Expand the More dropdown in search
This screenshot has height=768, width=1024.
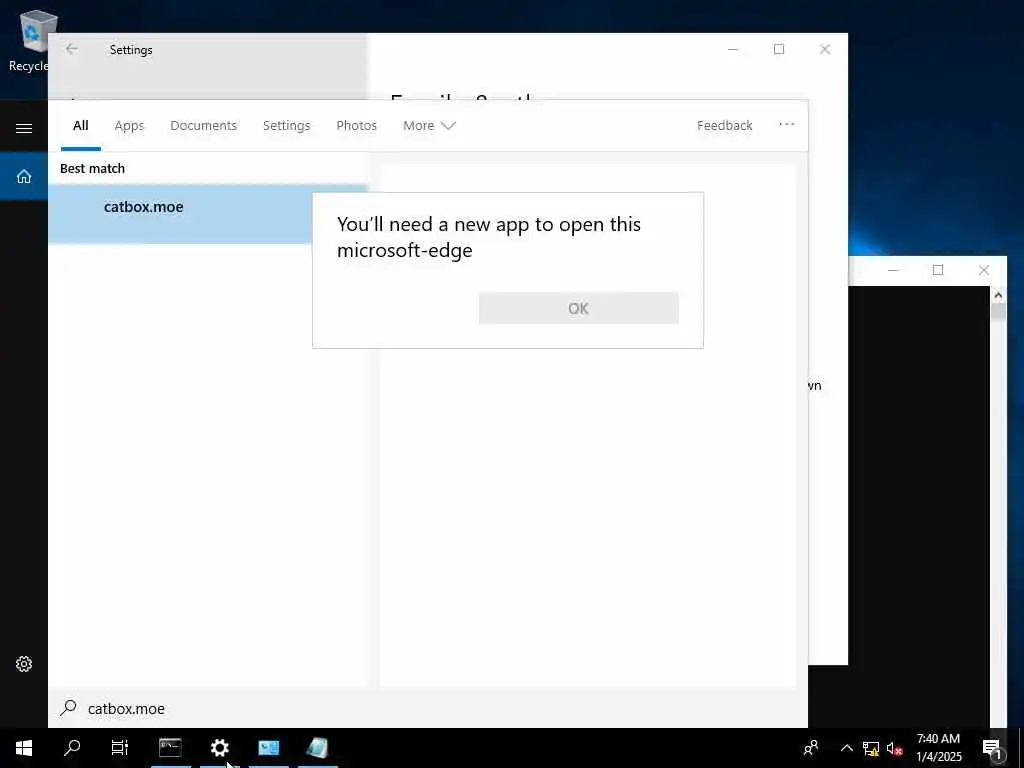click(x=429, y=125)
